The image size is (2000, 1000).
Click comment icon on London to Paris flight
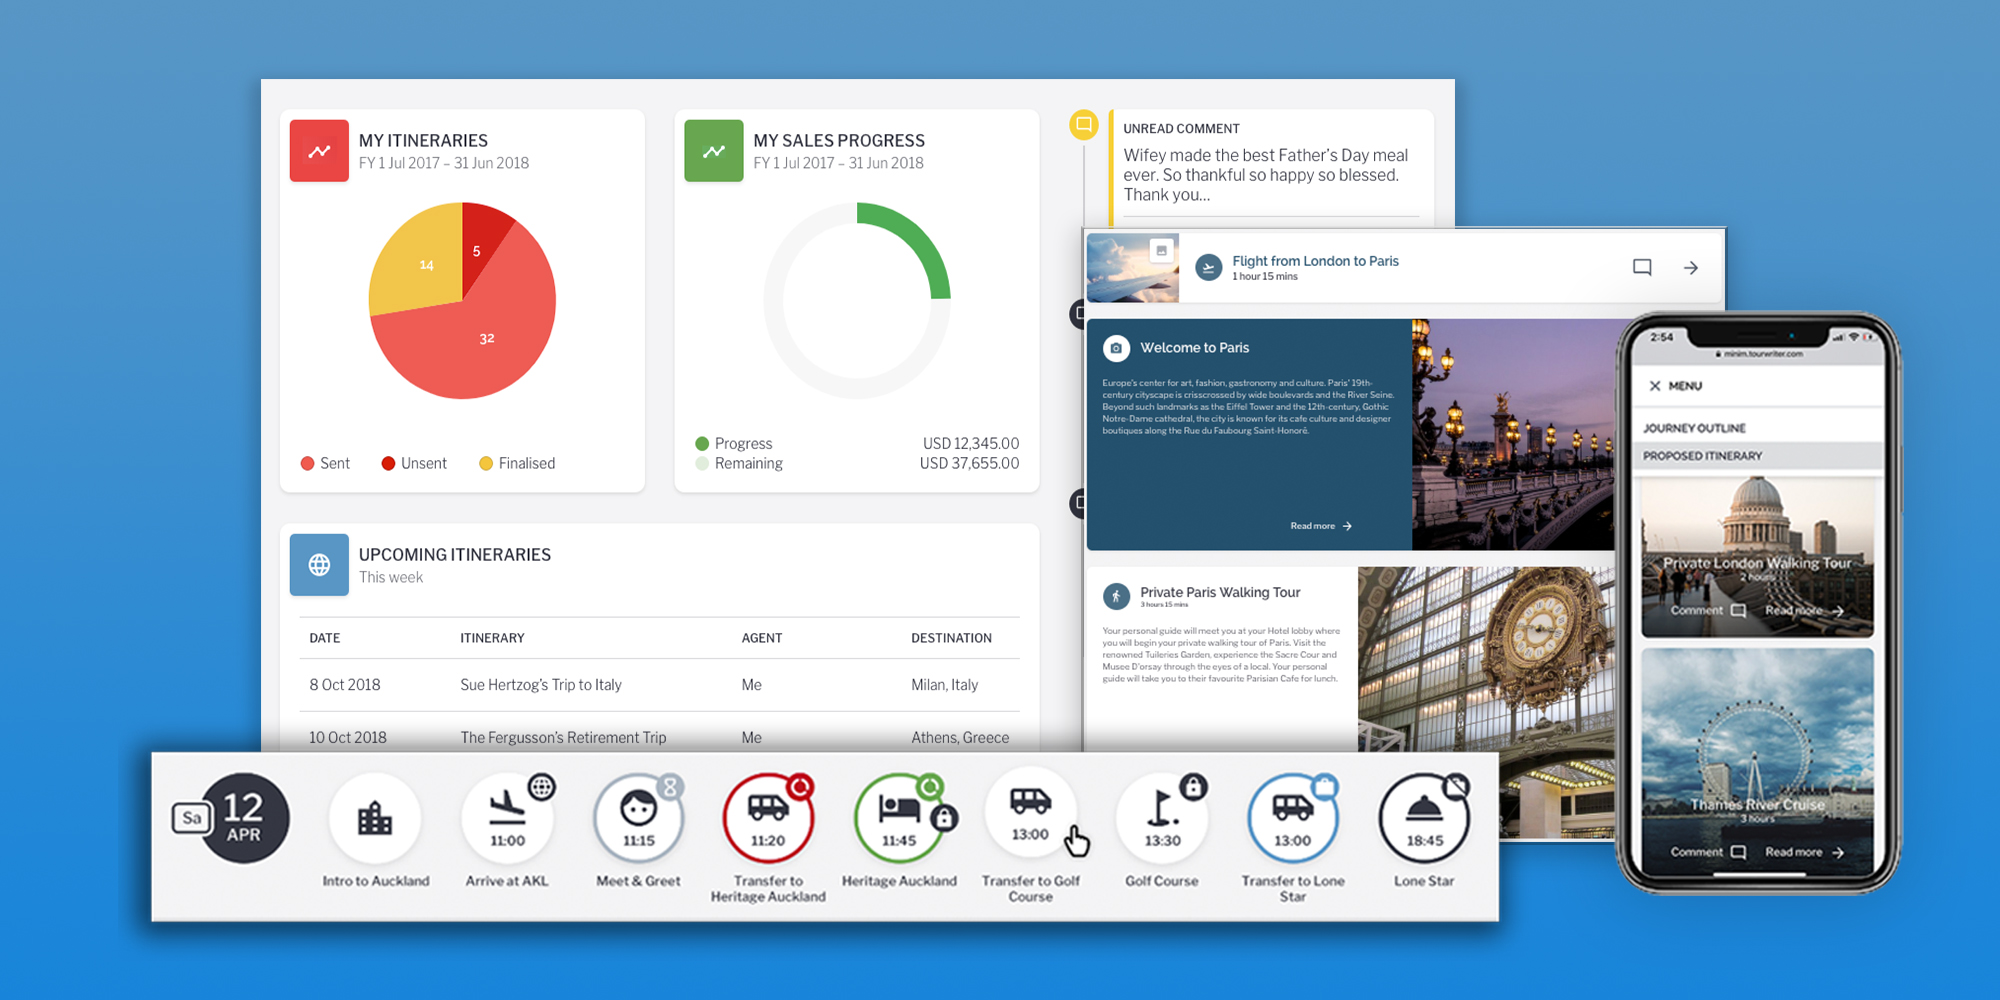[x=1642, y=268]
